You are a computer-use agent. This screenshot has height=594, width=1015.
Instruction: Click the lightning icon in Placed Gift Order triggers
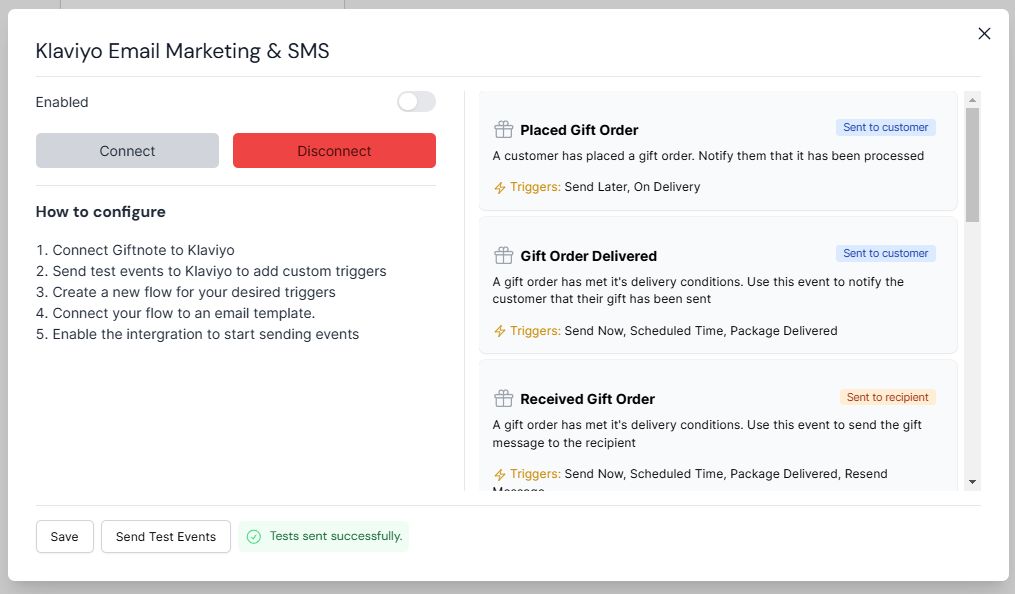click(500, 188)
